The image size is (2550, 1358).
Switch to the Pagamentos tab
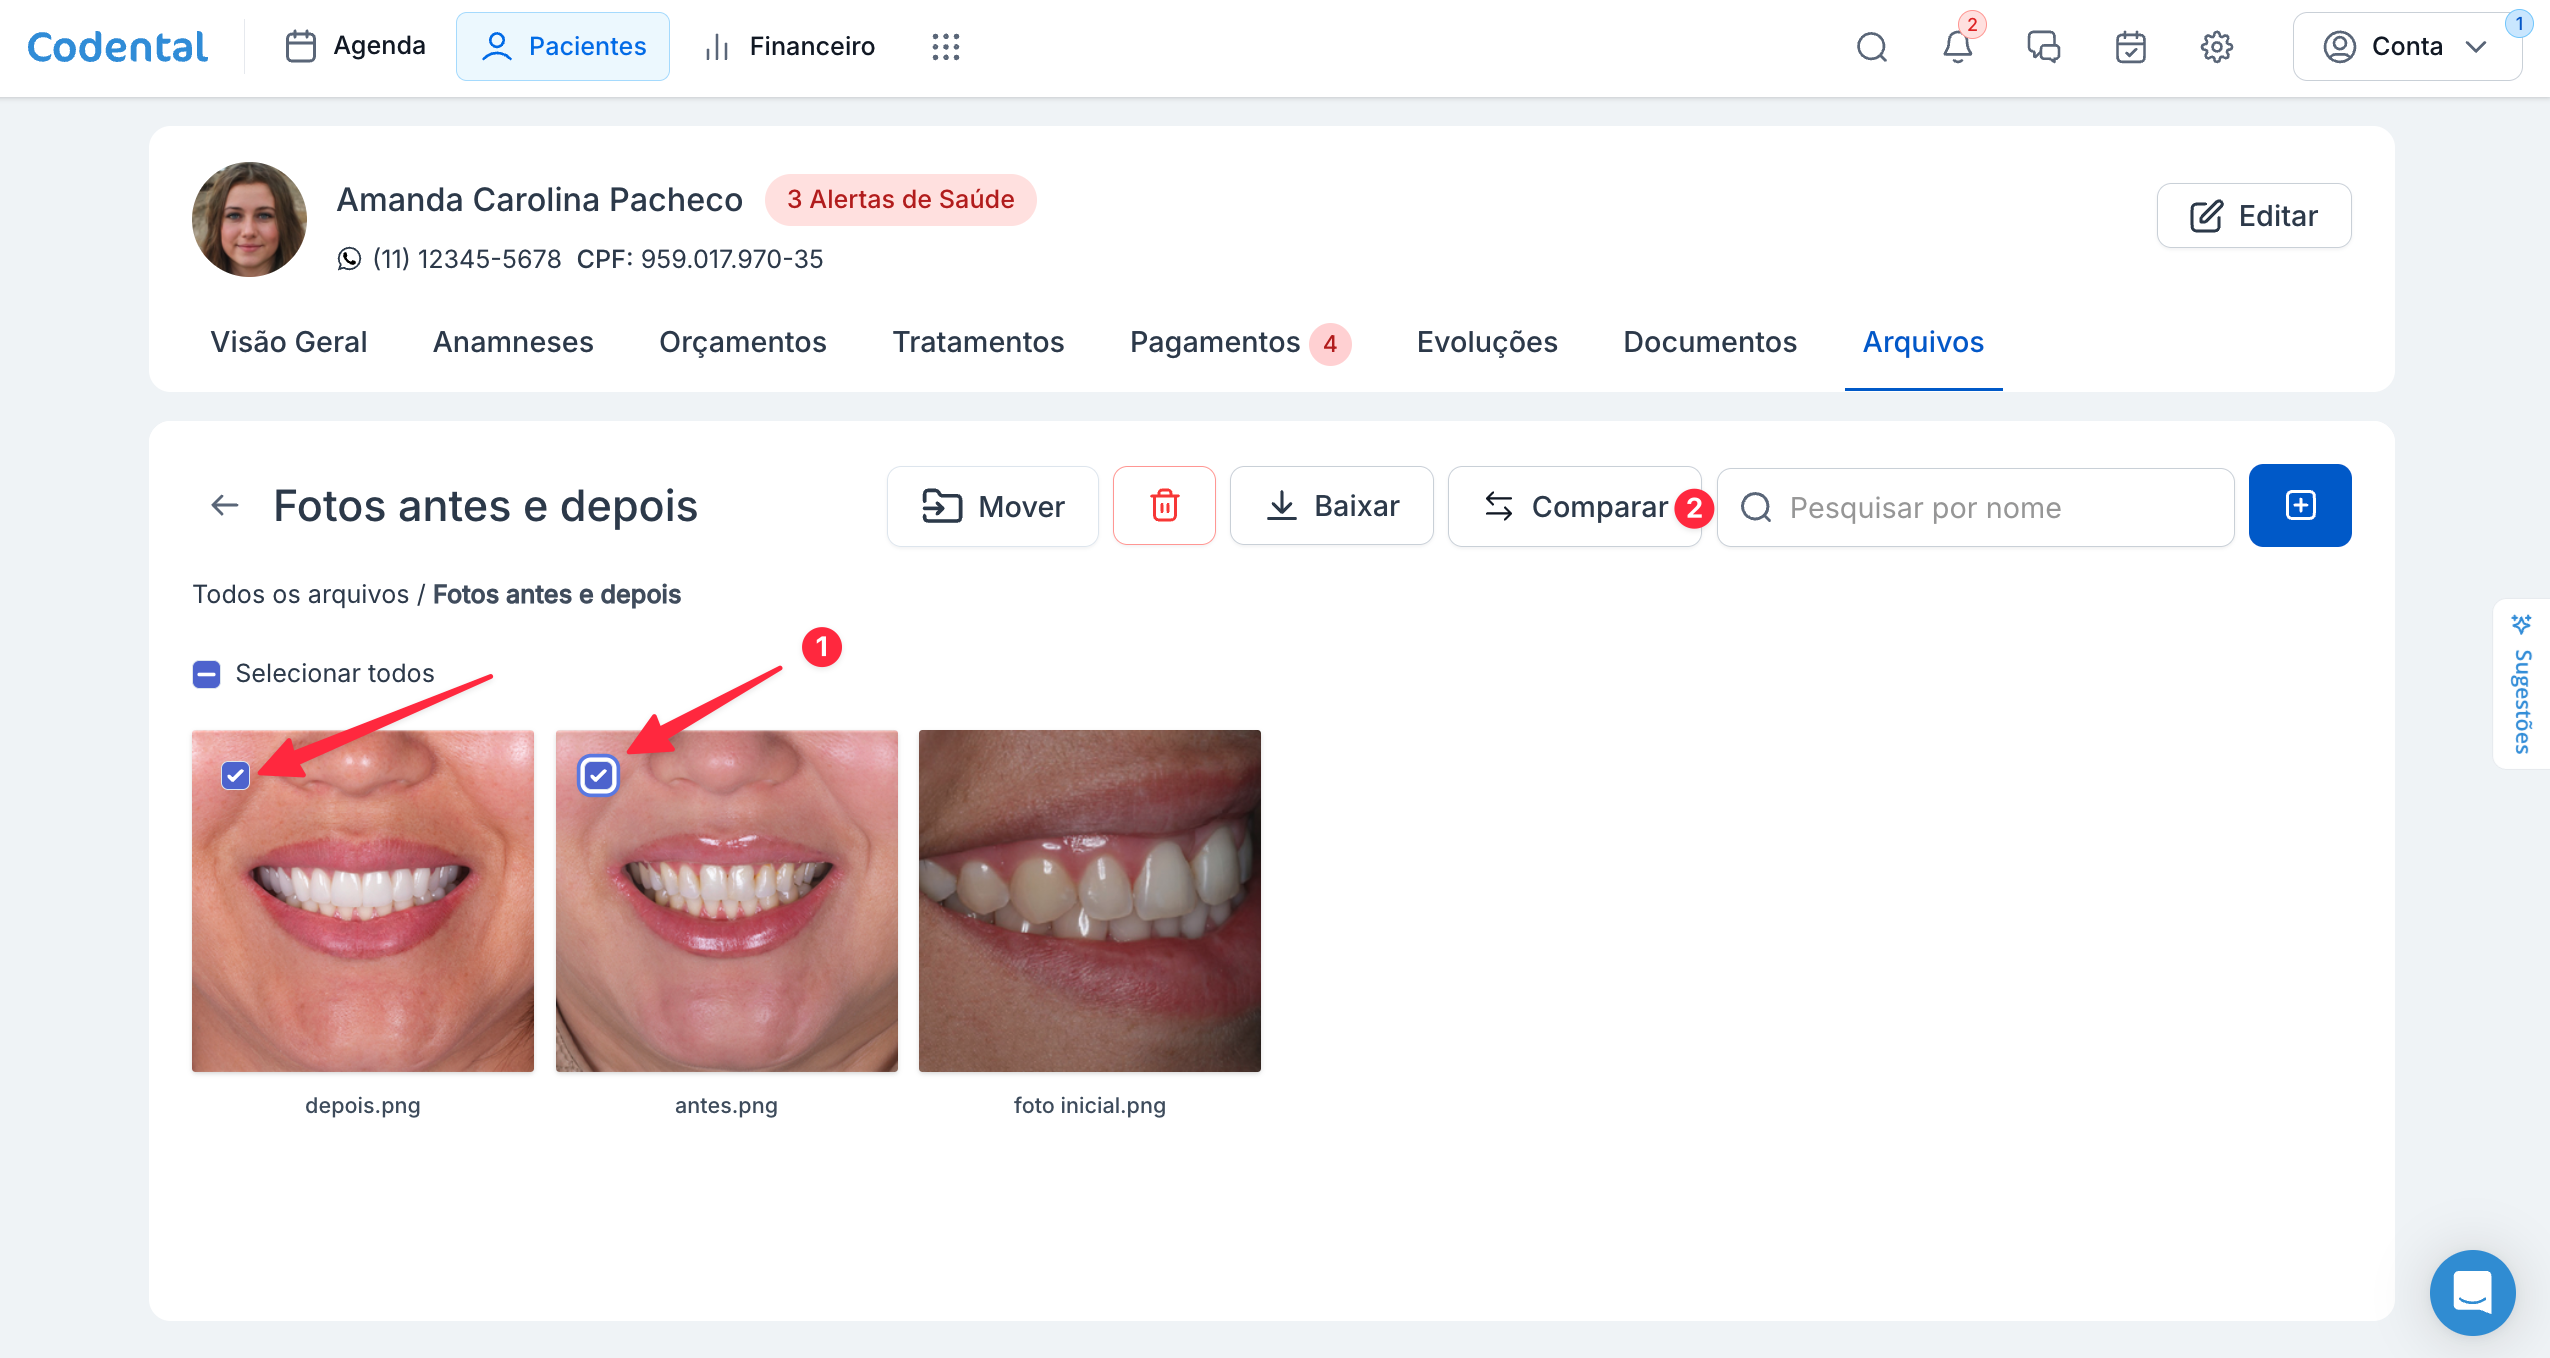[1240, 342]
